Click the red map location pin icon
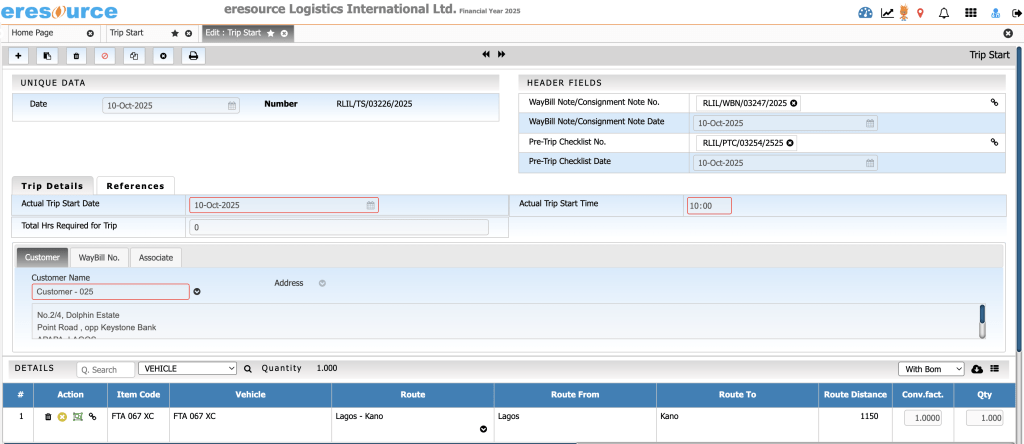 coord(920,13)
